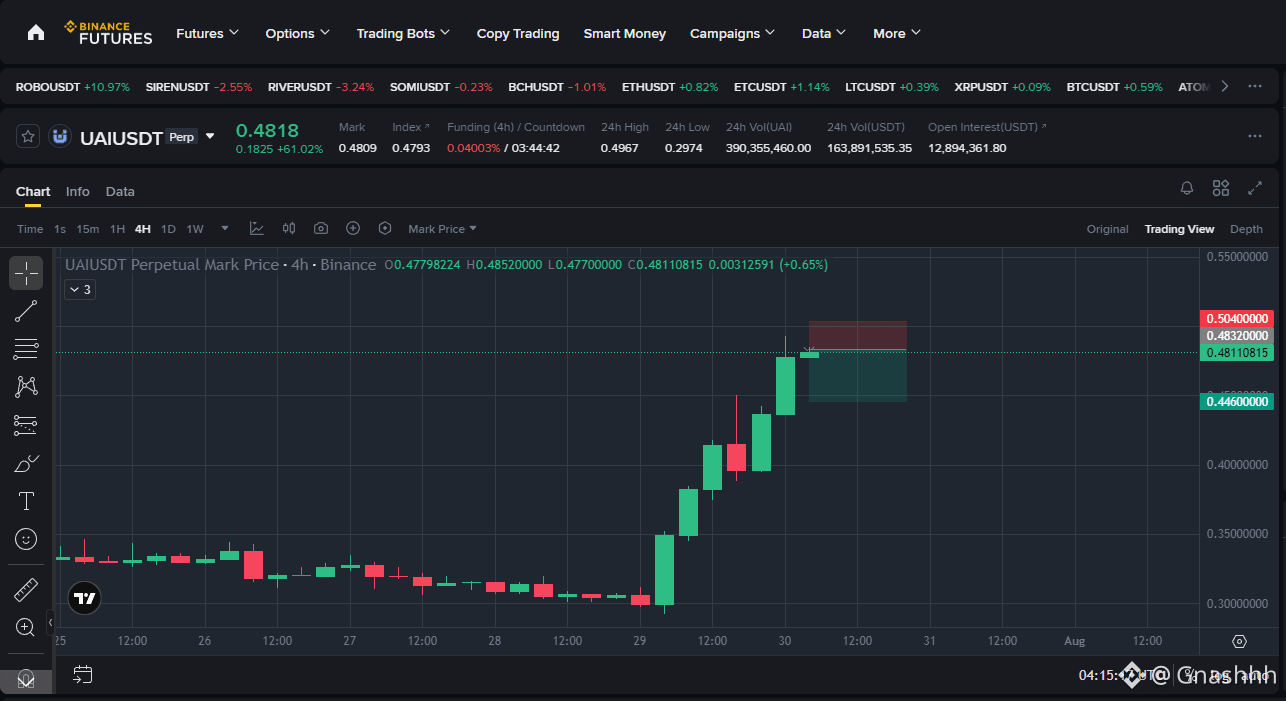Open the Options dropdown menu
This screenshot has height=701, width=1286.
pos(298,33)
